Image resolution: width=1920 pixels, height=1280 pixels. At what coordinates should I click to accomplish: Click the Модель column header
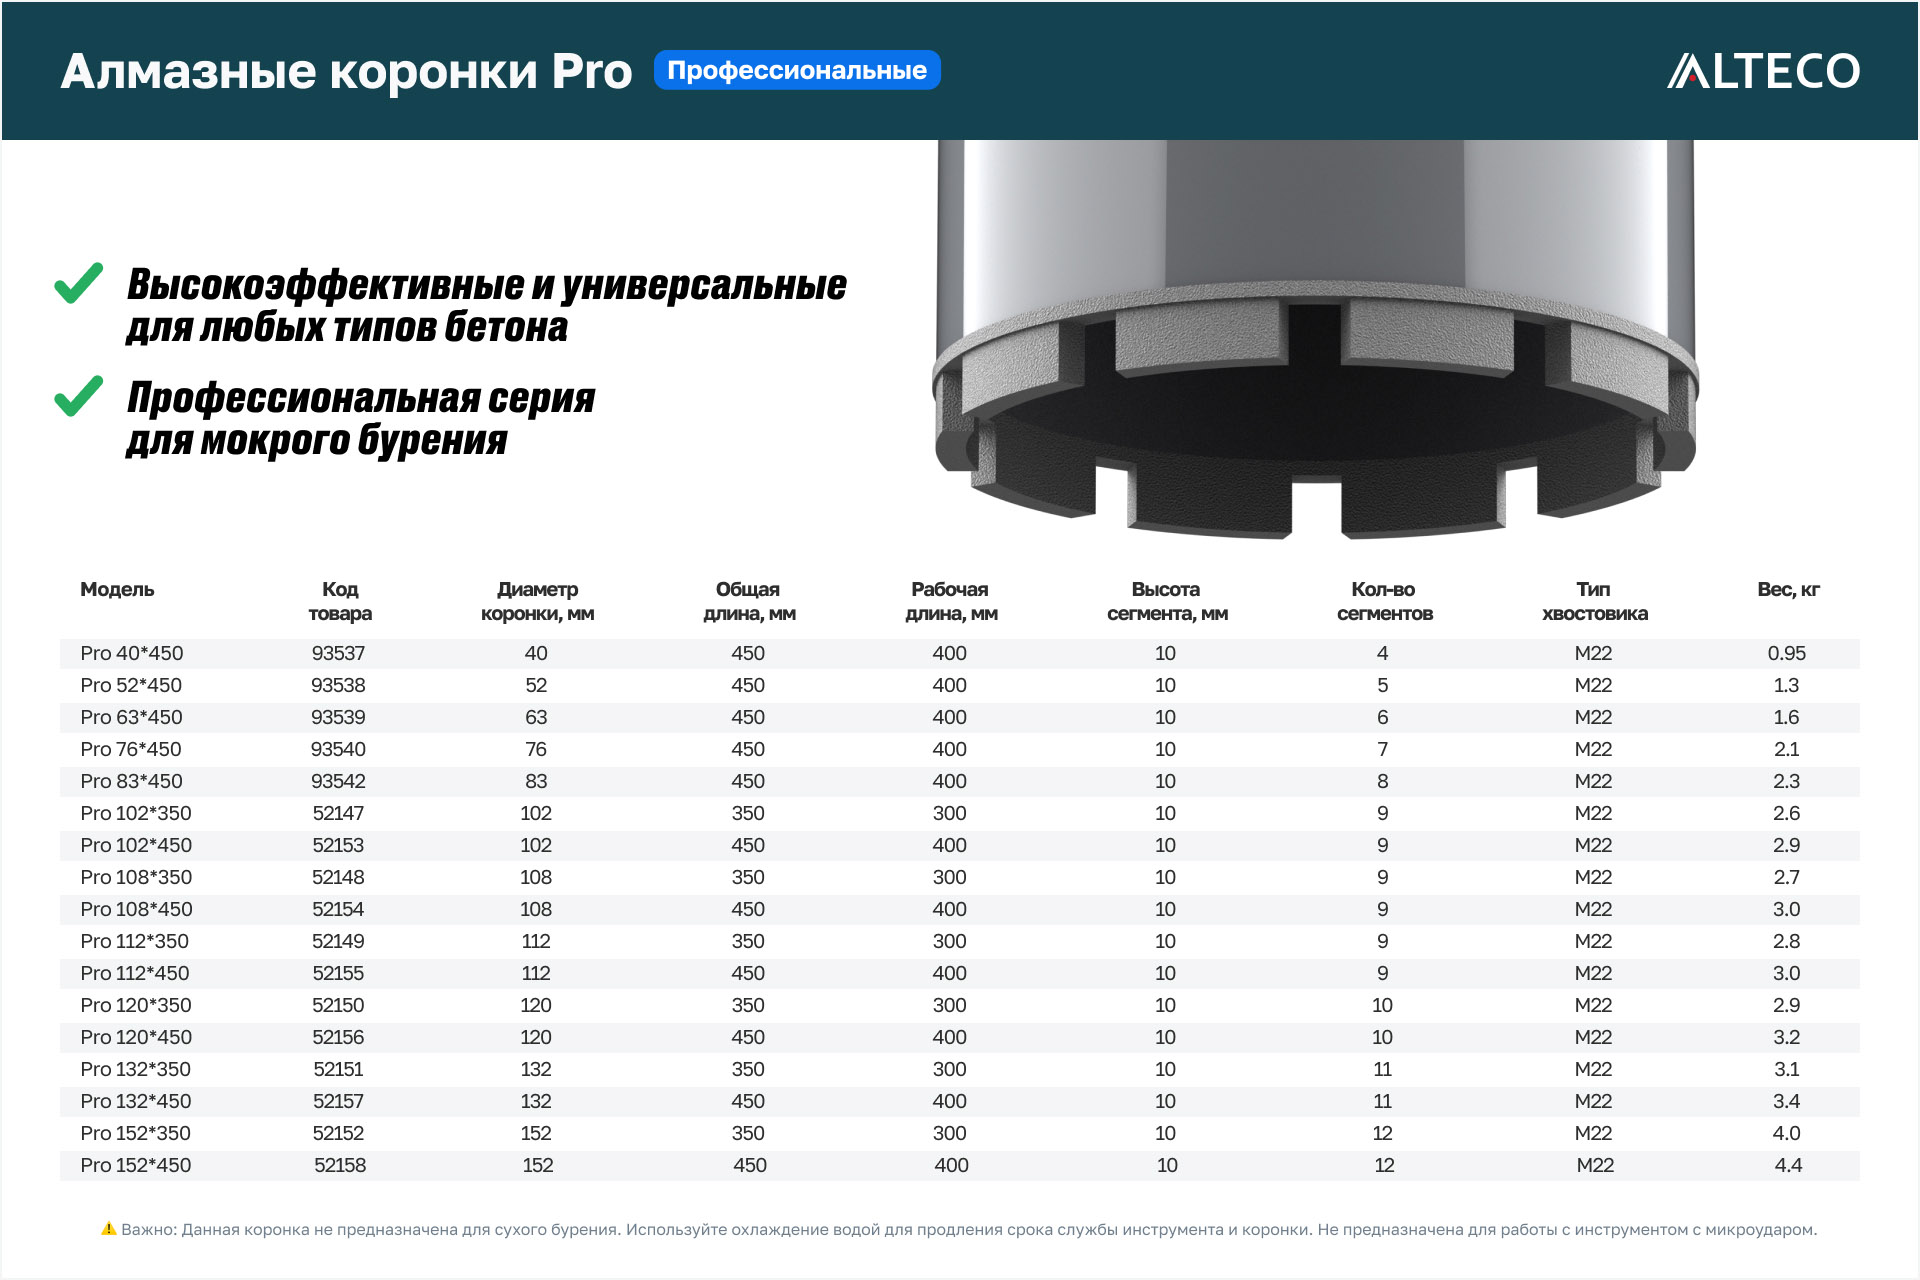pyautogui.click(x=117, y=589)
